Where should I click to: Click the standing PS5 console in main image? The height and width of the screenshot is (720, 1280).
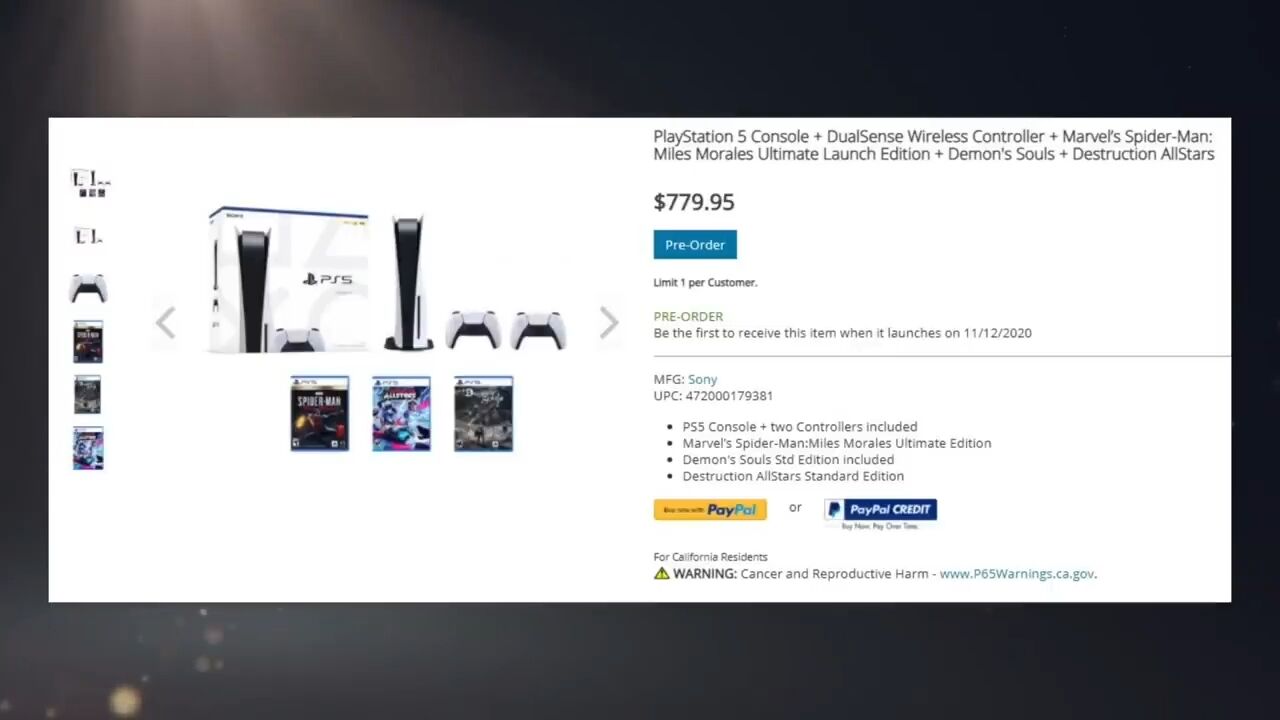408,282
